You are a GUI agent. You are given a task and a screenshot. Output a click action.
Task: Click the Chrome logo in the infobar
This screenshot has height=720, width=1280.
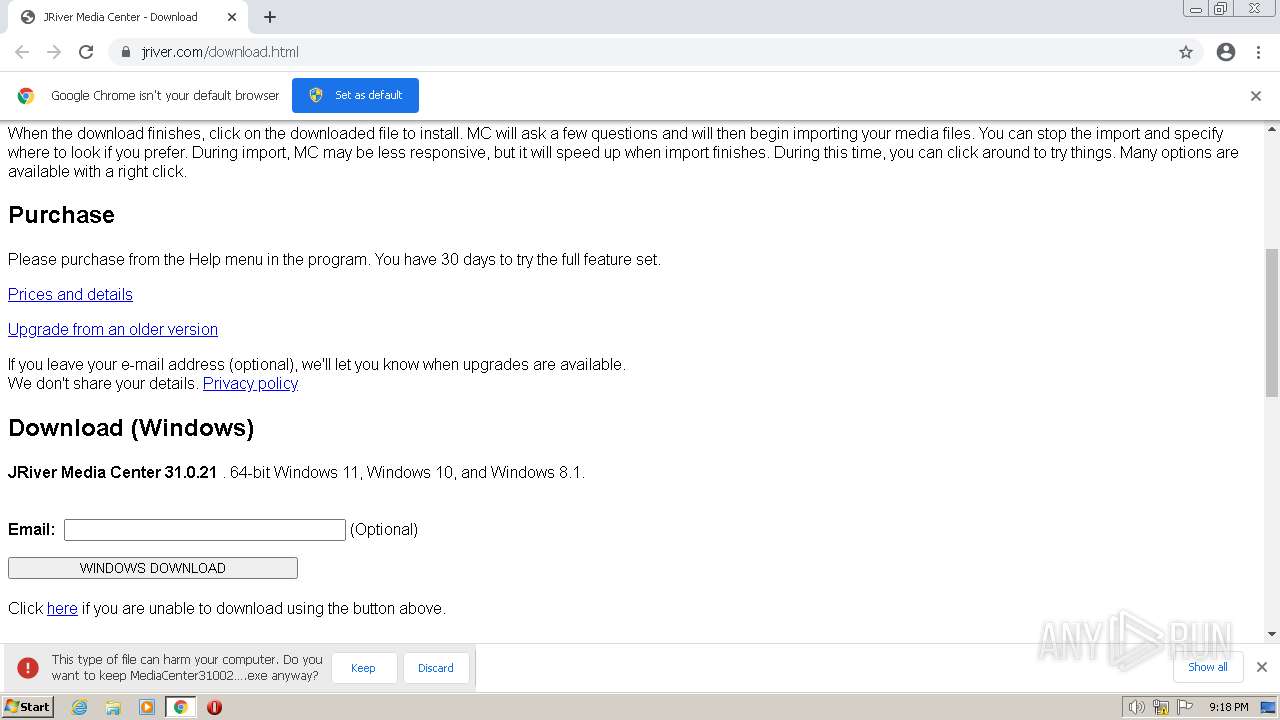pyautogui.click(x=26, y=96)
